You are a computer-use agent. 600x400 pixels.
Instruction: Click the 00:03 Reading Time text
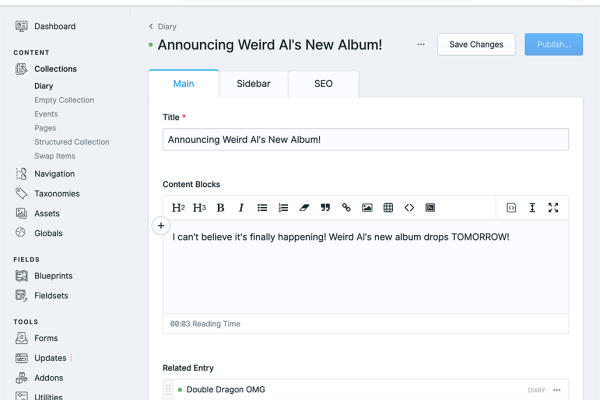coord(205,324)
